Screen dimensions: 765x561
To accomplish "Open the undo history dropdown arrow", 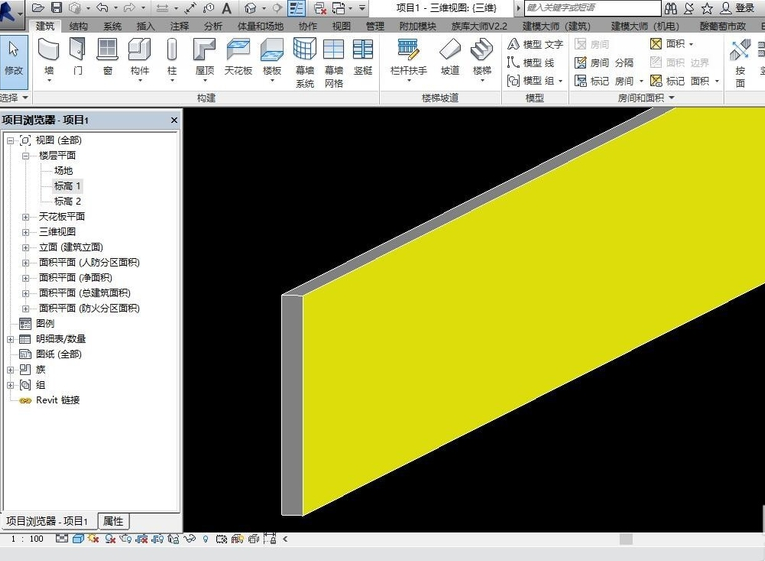I will pos(116,8).
